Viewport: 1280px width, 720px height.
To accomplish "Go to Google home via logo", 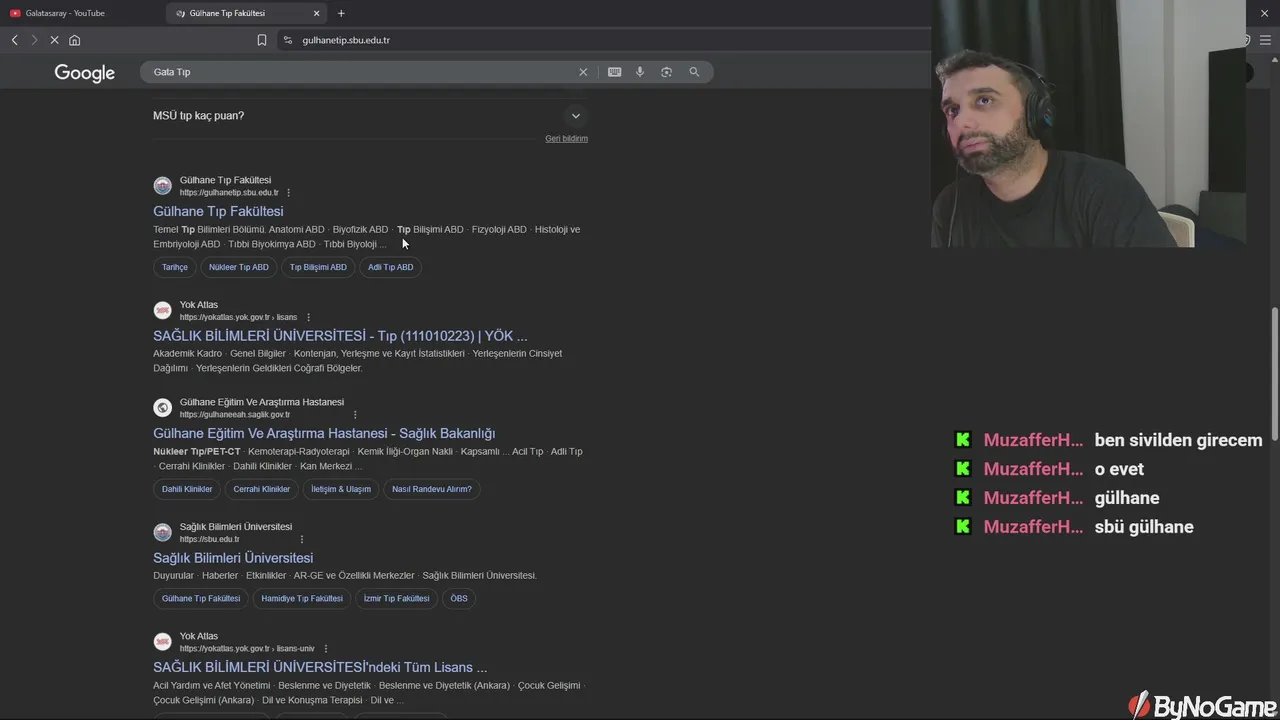I will pos(84,73).
